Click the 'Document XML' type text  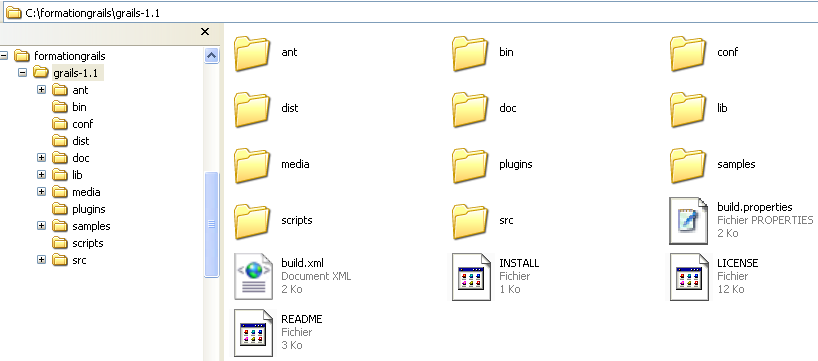pos(316,276)
